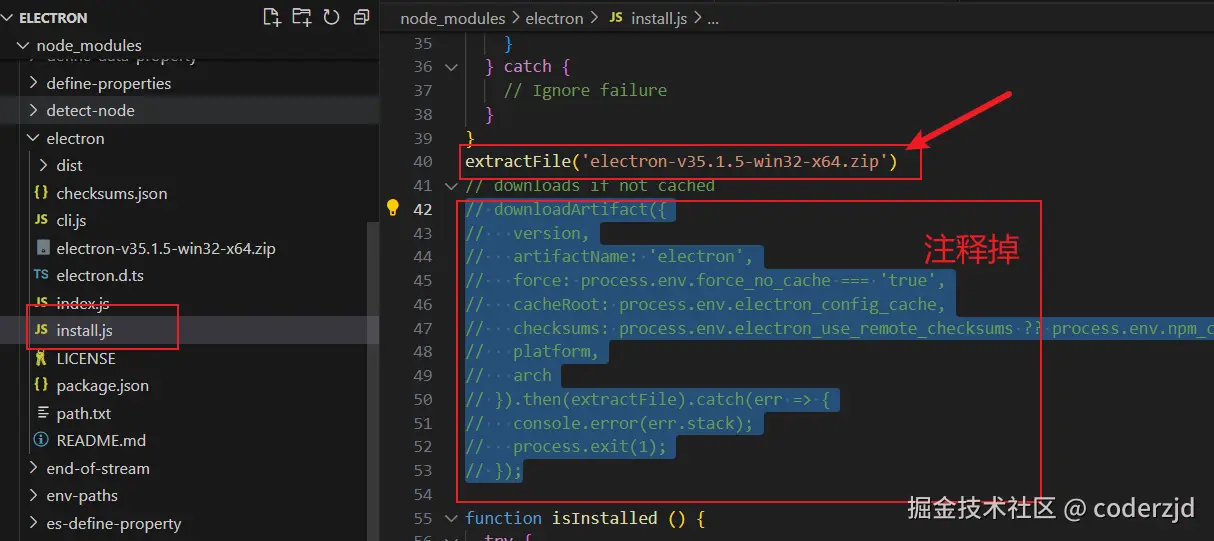Click line number 54 in gutter
The width and height of the screenshot is (1214, 541).
coord(422,494)
